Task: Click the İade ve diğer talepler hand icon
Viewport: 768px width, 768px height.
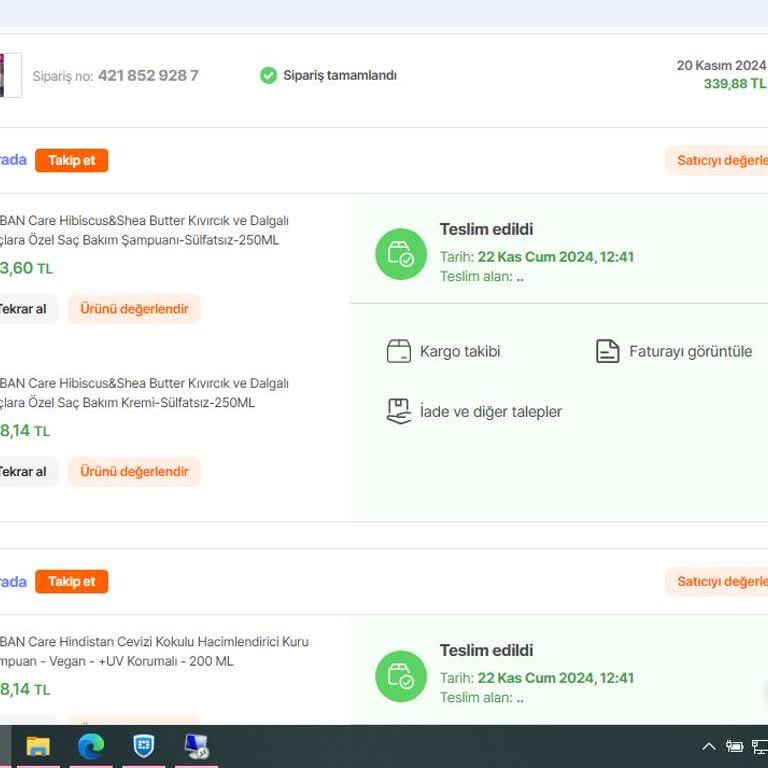Action: (399, 411)
